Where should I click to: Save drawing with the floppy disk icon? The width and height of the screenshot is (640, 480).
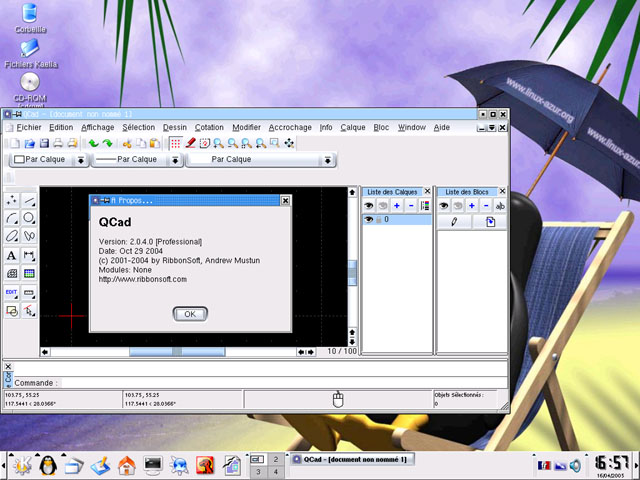tap(44, 143)
